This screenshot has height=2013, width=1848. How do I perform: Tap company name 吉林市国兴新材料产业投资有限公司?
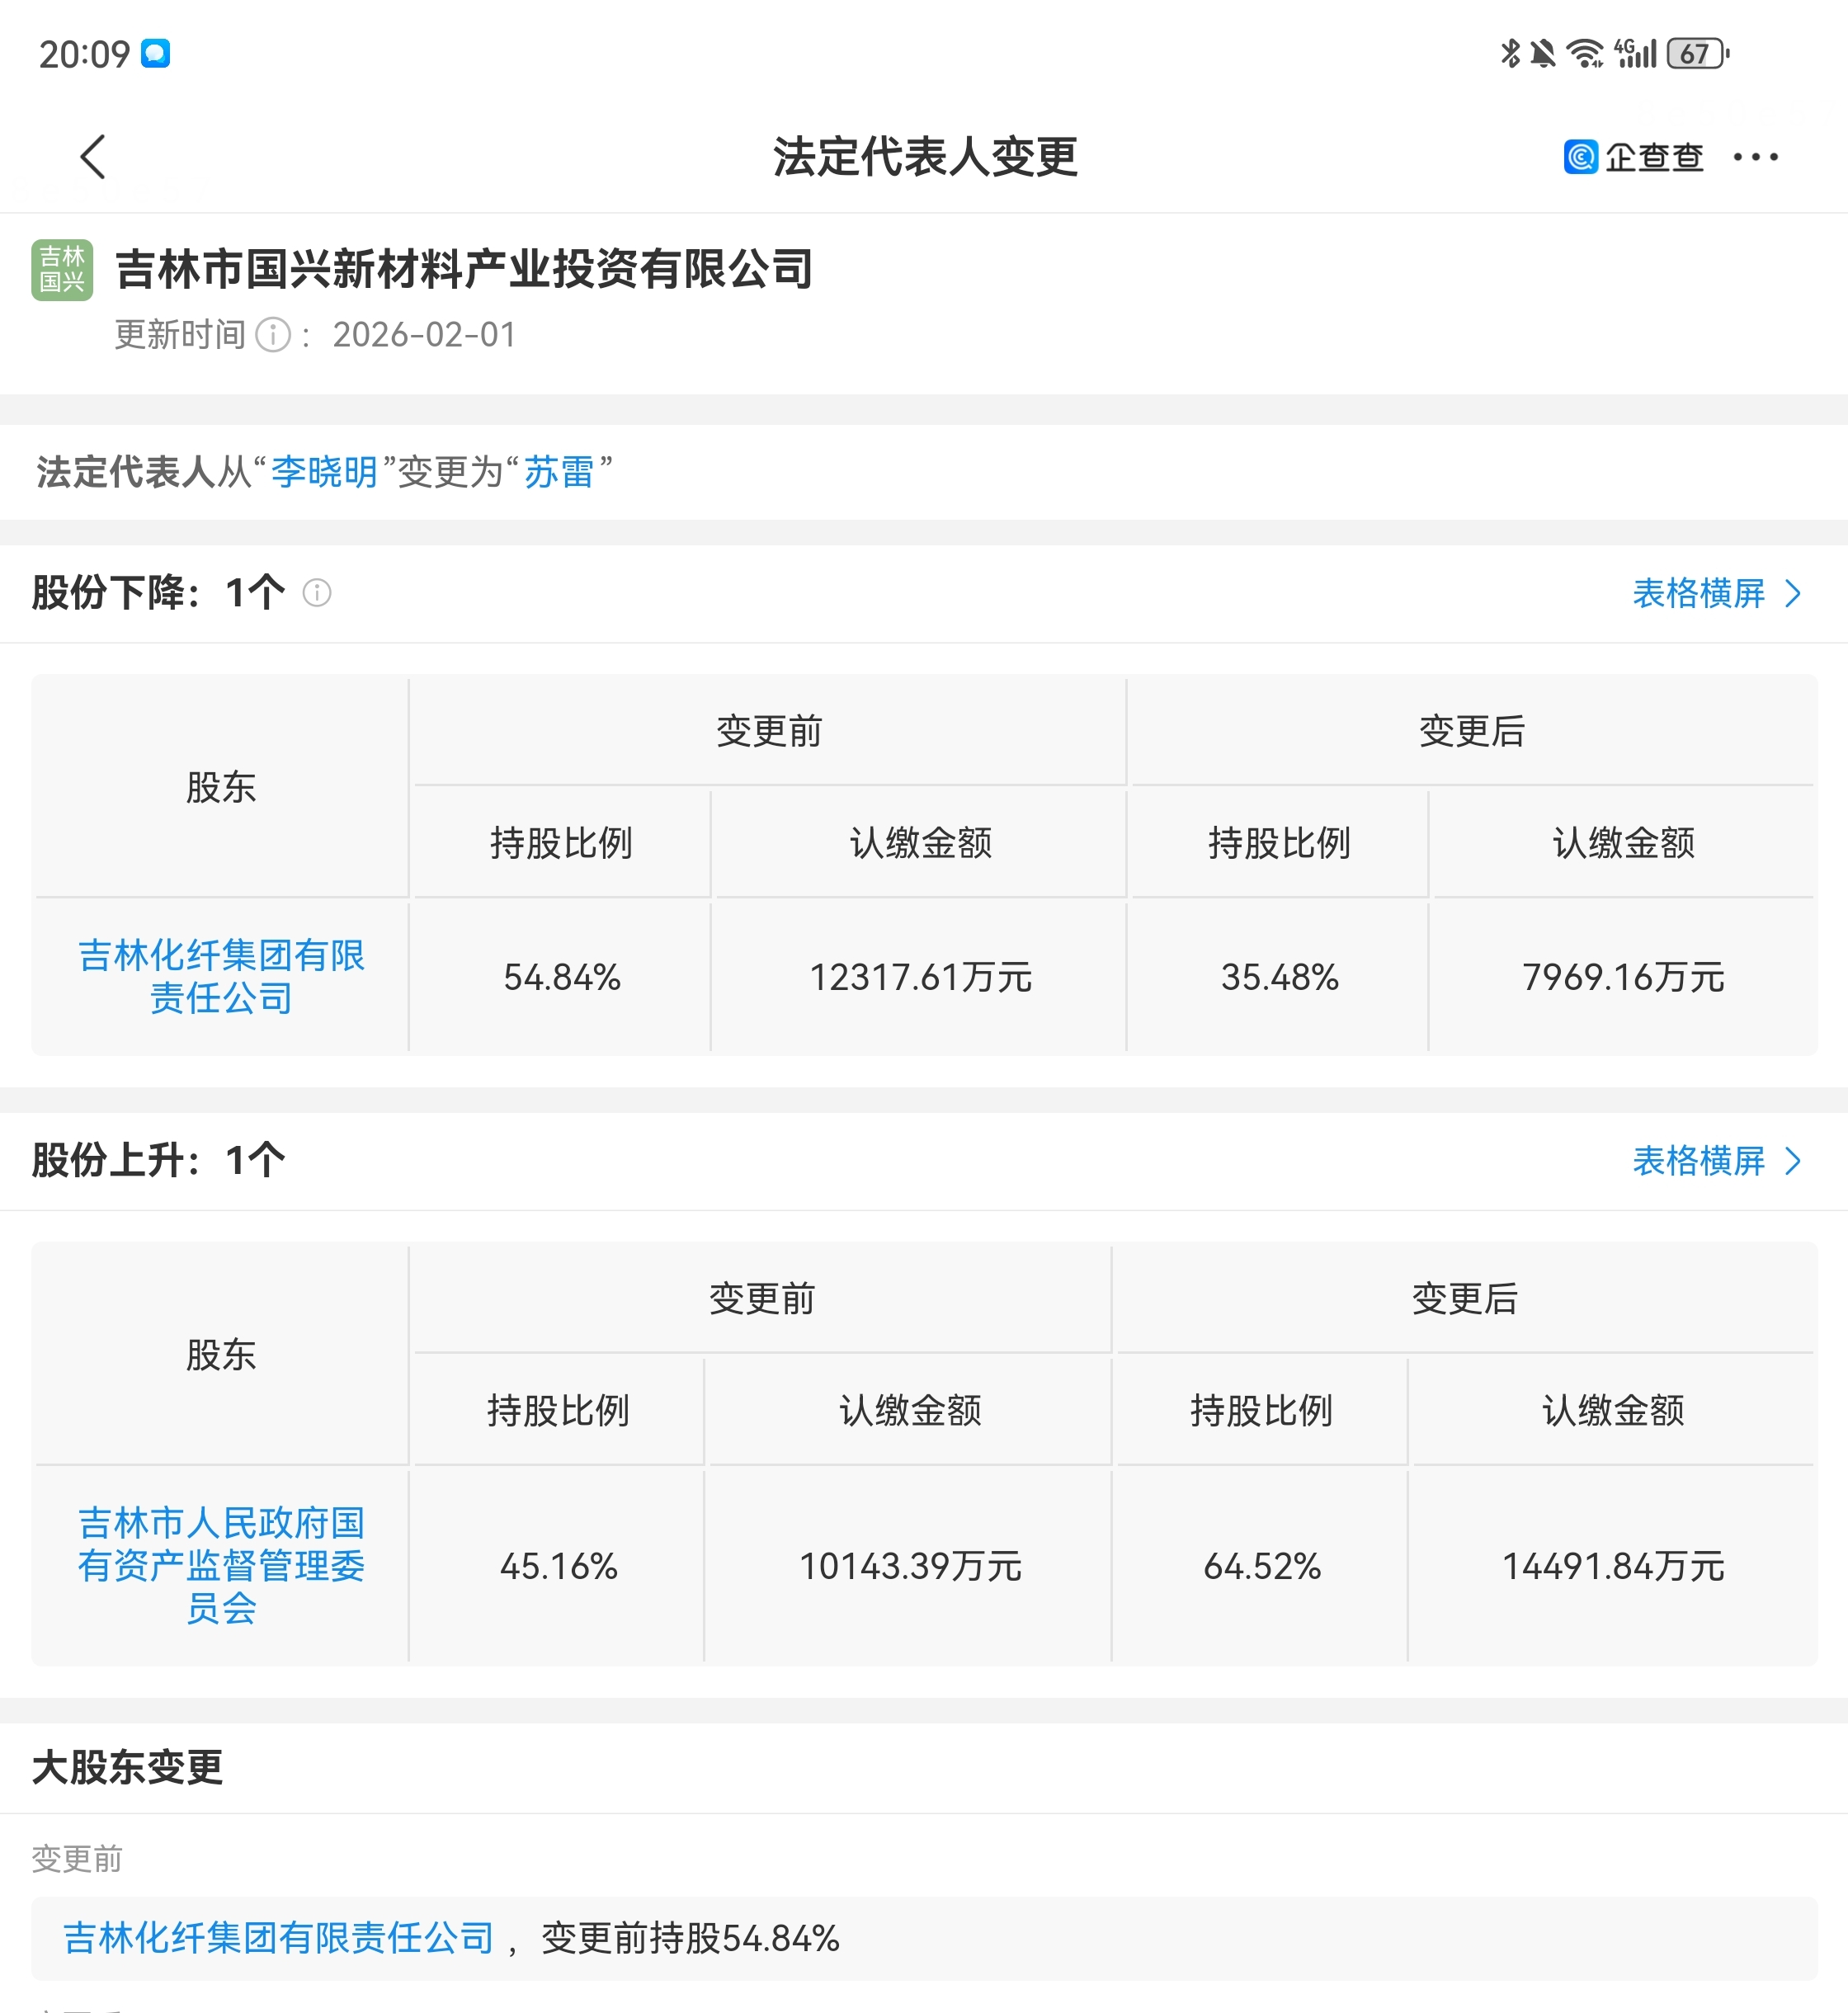coord(464,270)
